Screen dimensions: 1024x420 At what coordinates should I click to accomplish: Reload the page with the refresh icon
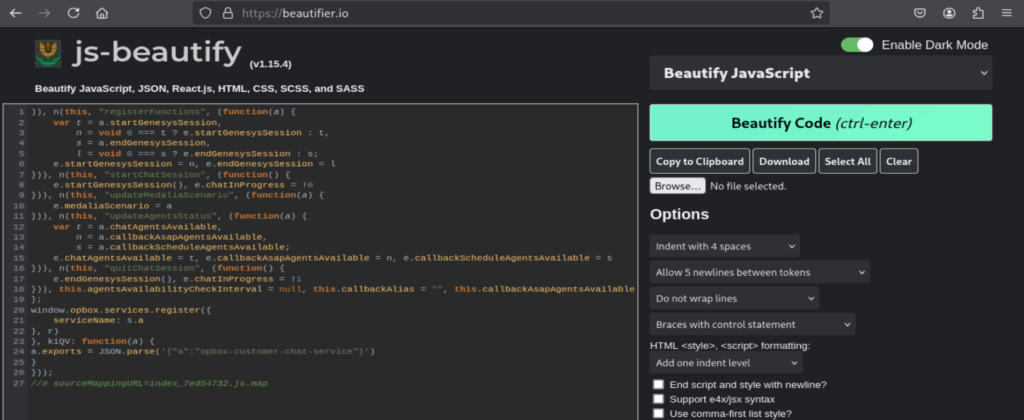click(73, 13)
